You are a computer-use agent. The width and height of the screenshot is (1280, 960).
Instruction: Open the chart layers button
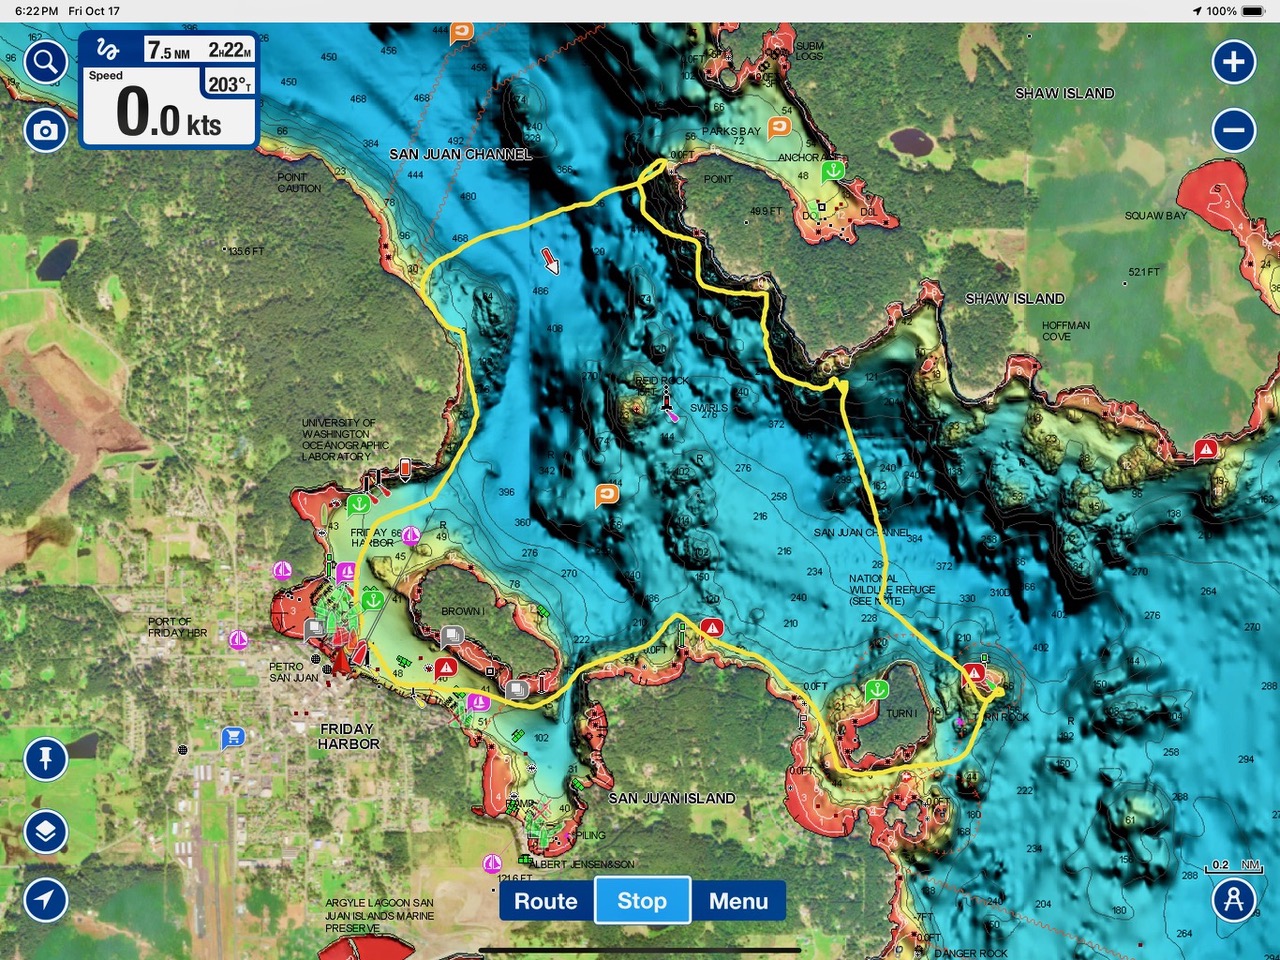[45, 831]
